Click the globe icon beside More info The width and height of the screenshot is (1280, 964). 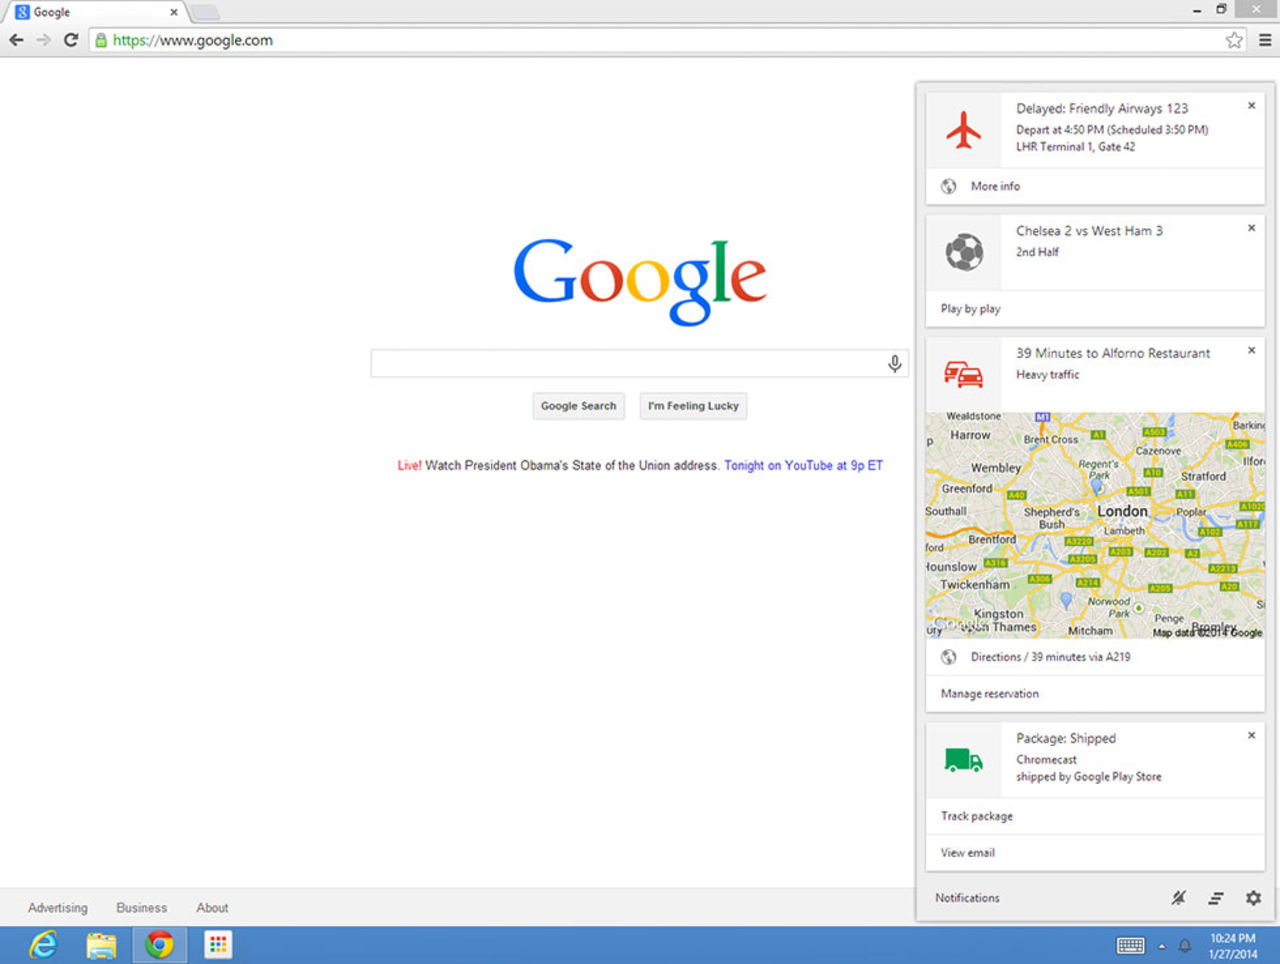pos(948,186)
